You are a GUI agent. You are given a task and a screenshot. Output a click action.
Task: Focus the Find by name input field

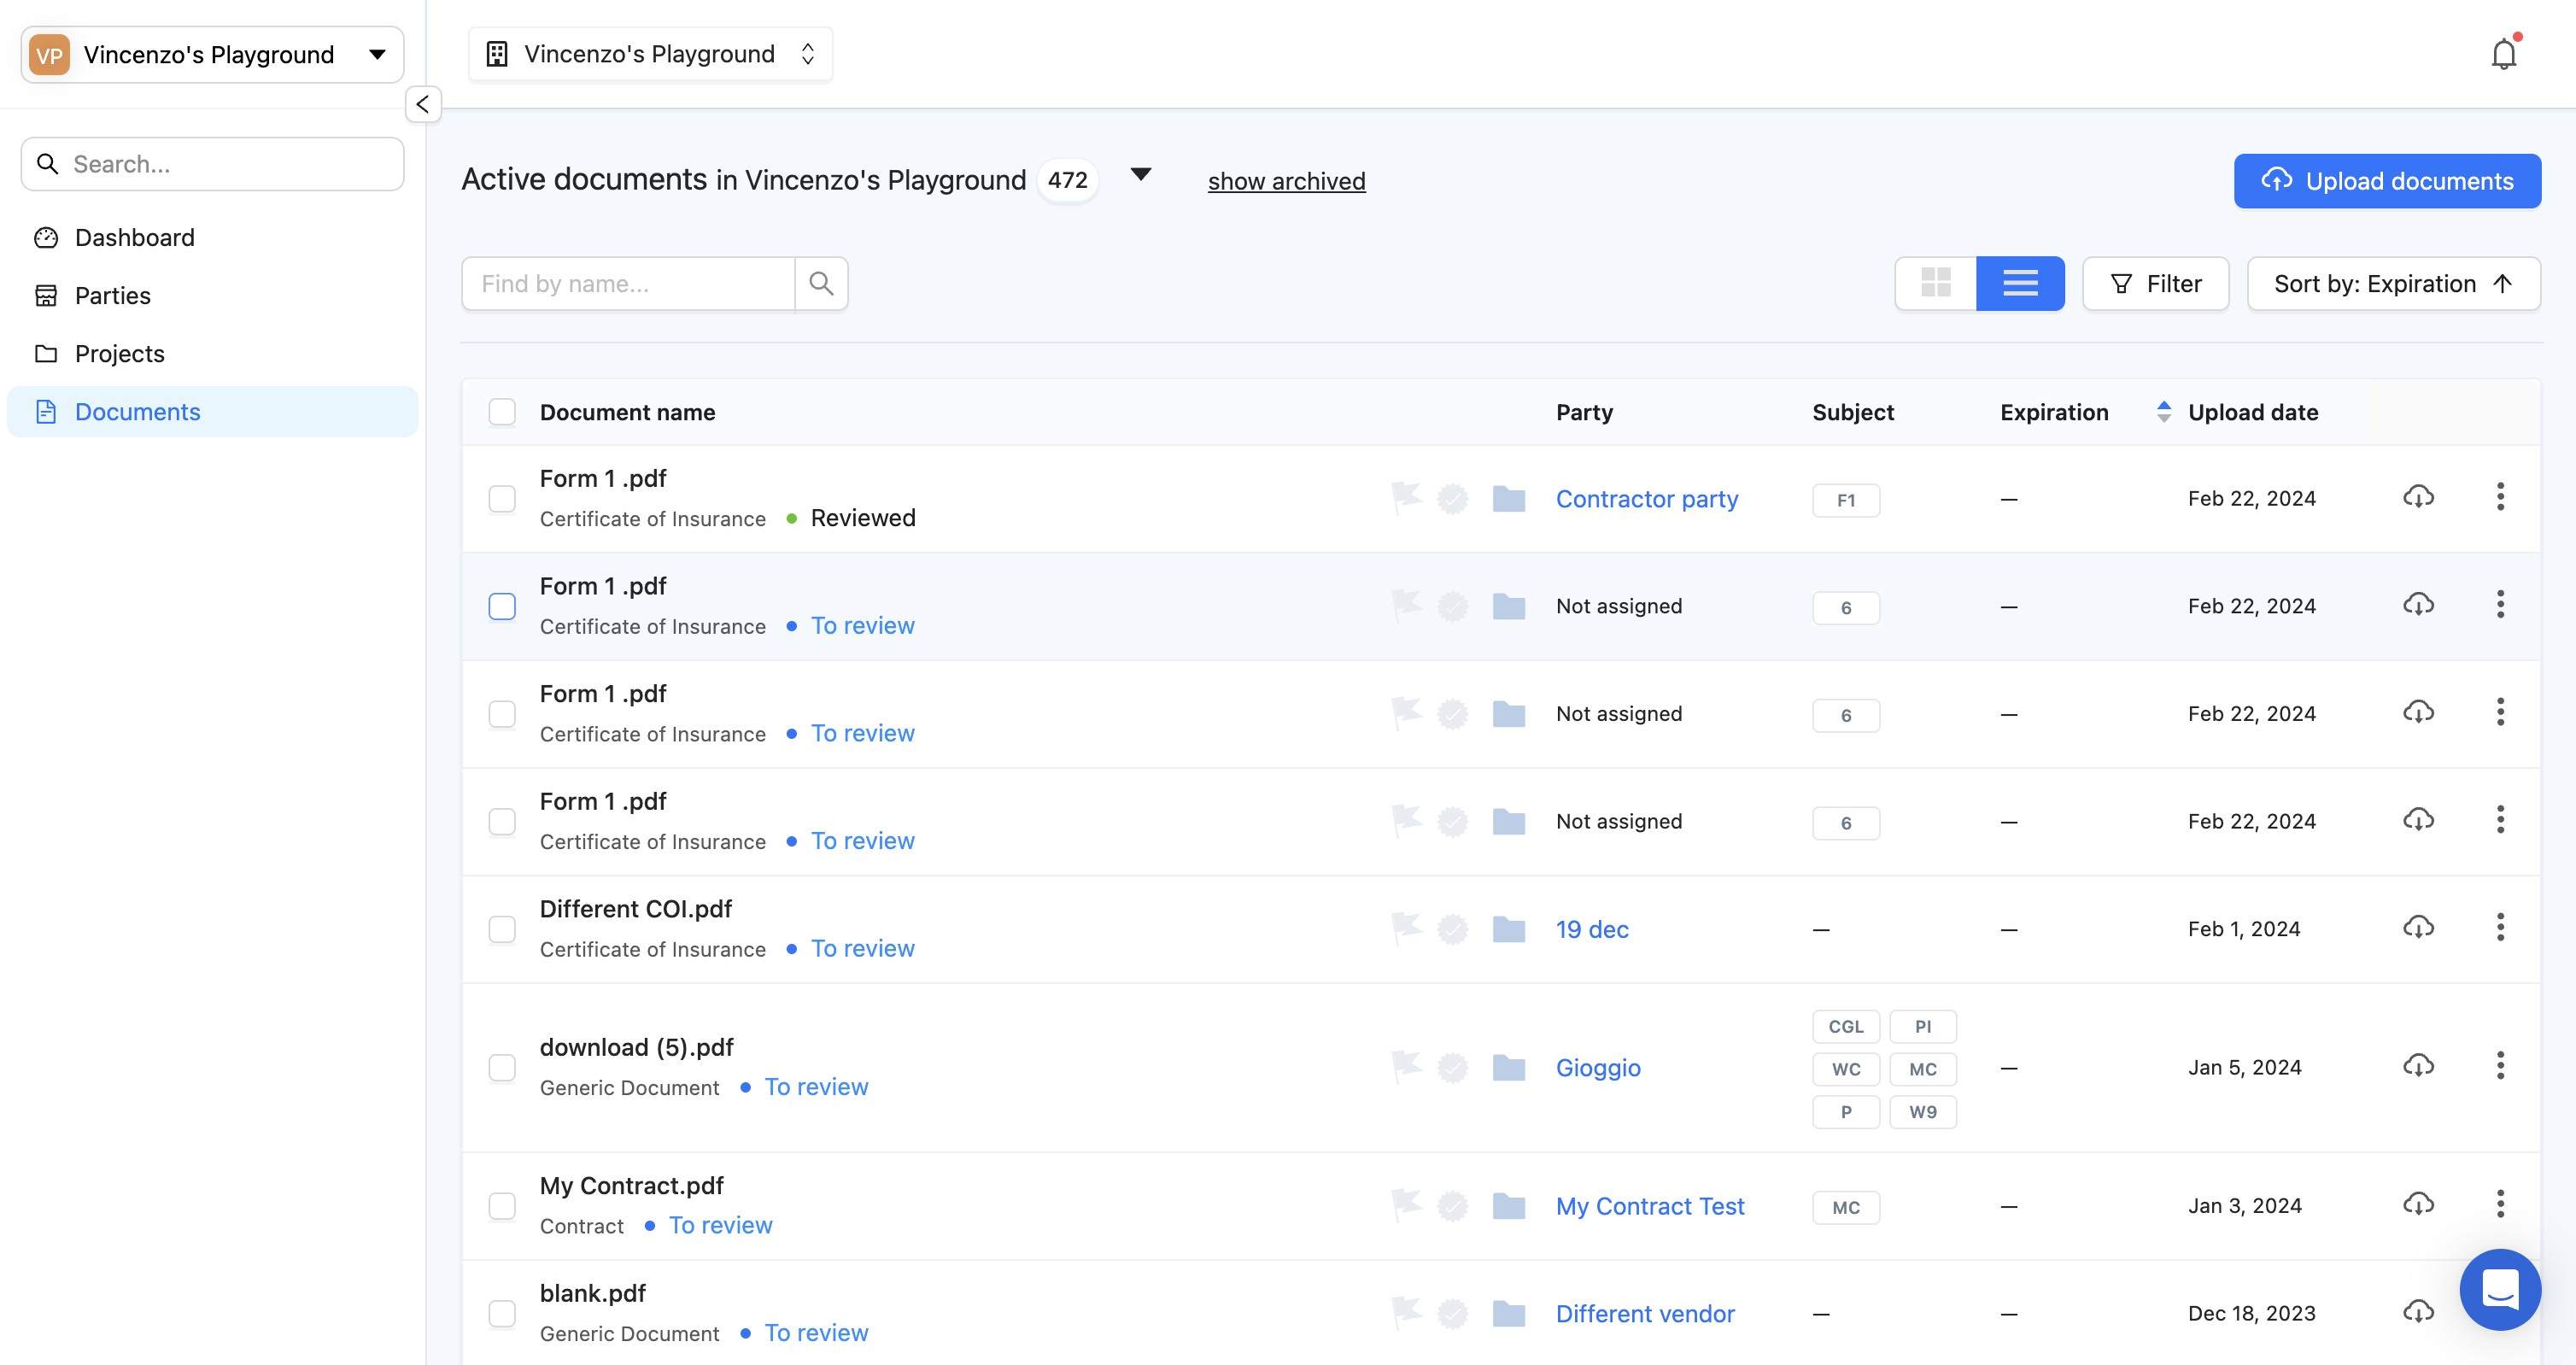[628, 284]
